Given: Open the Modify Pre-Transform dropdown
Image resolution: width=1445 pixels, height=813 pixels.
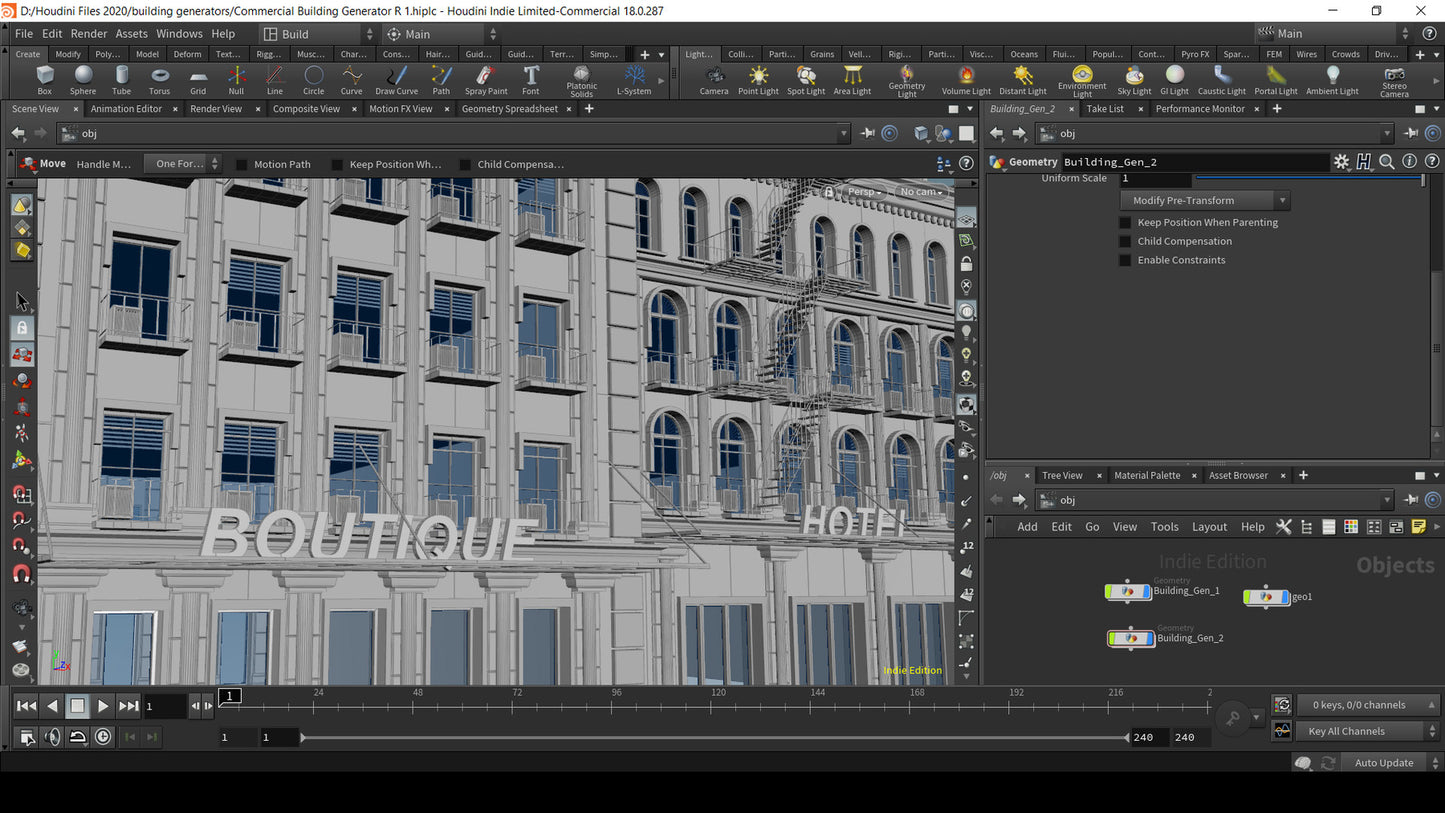Looking at the screenshot, I should click(1204, 201).
